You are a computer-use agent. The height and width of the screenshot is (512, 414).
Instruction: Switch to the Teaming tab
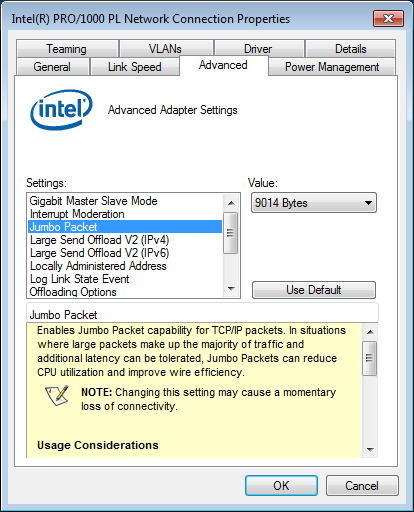[67, 49]
